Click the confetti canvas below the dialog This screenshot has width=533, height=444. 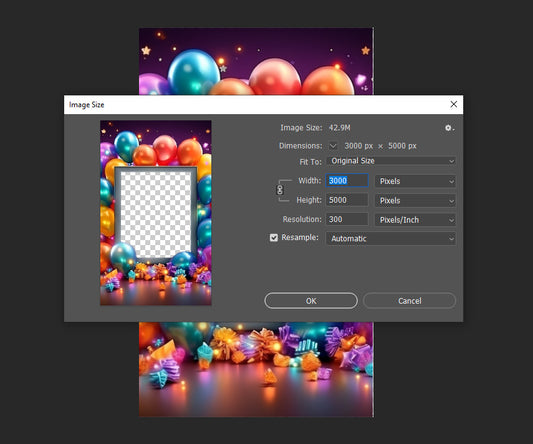click(256, 370)
